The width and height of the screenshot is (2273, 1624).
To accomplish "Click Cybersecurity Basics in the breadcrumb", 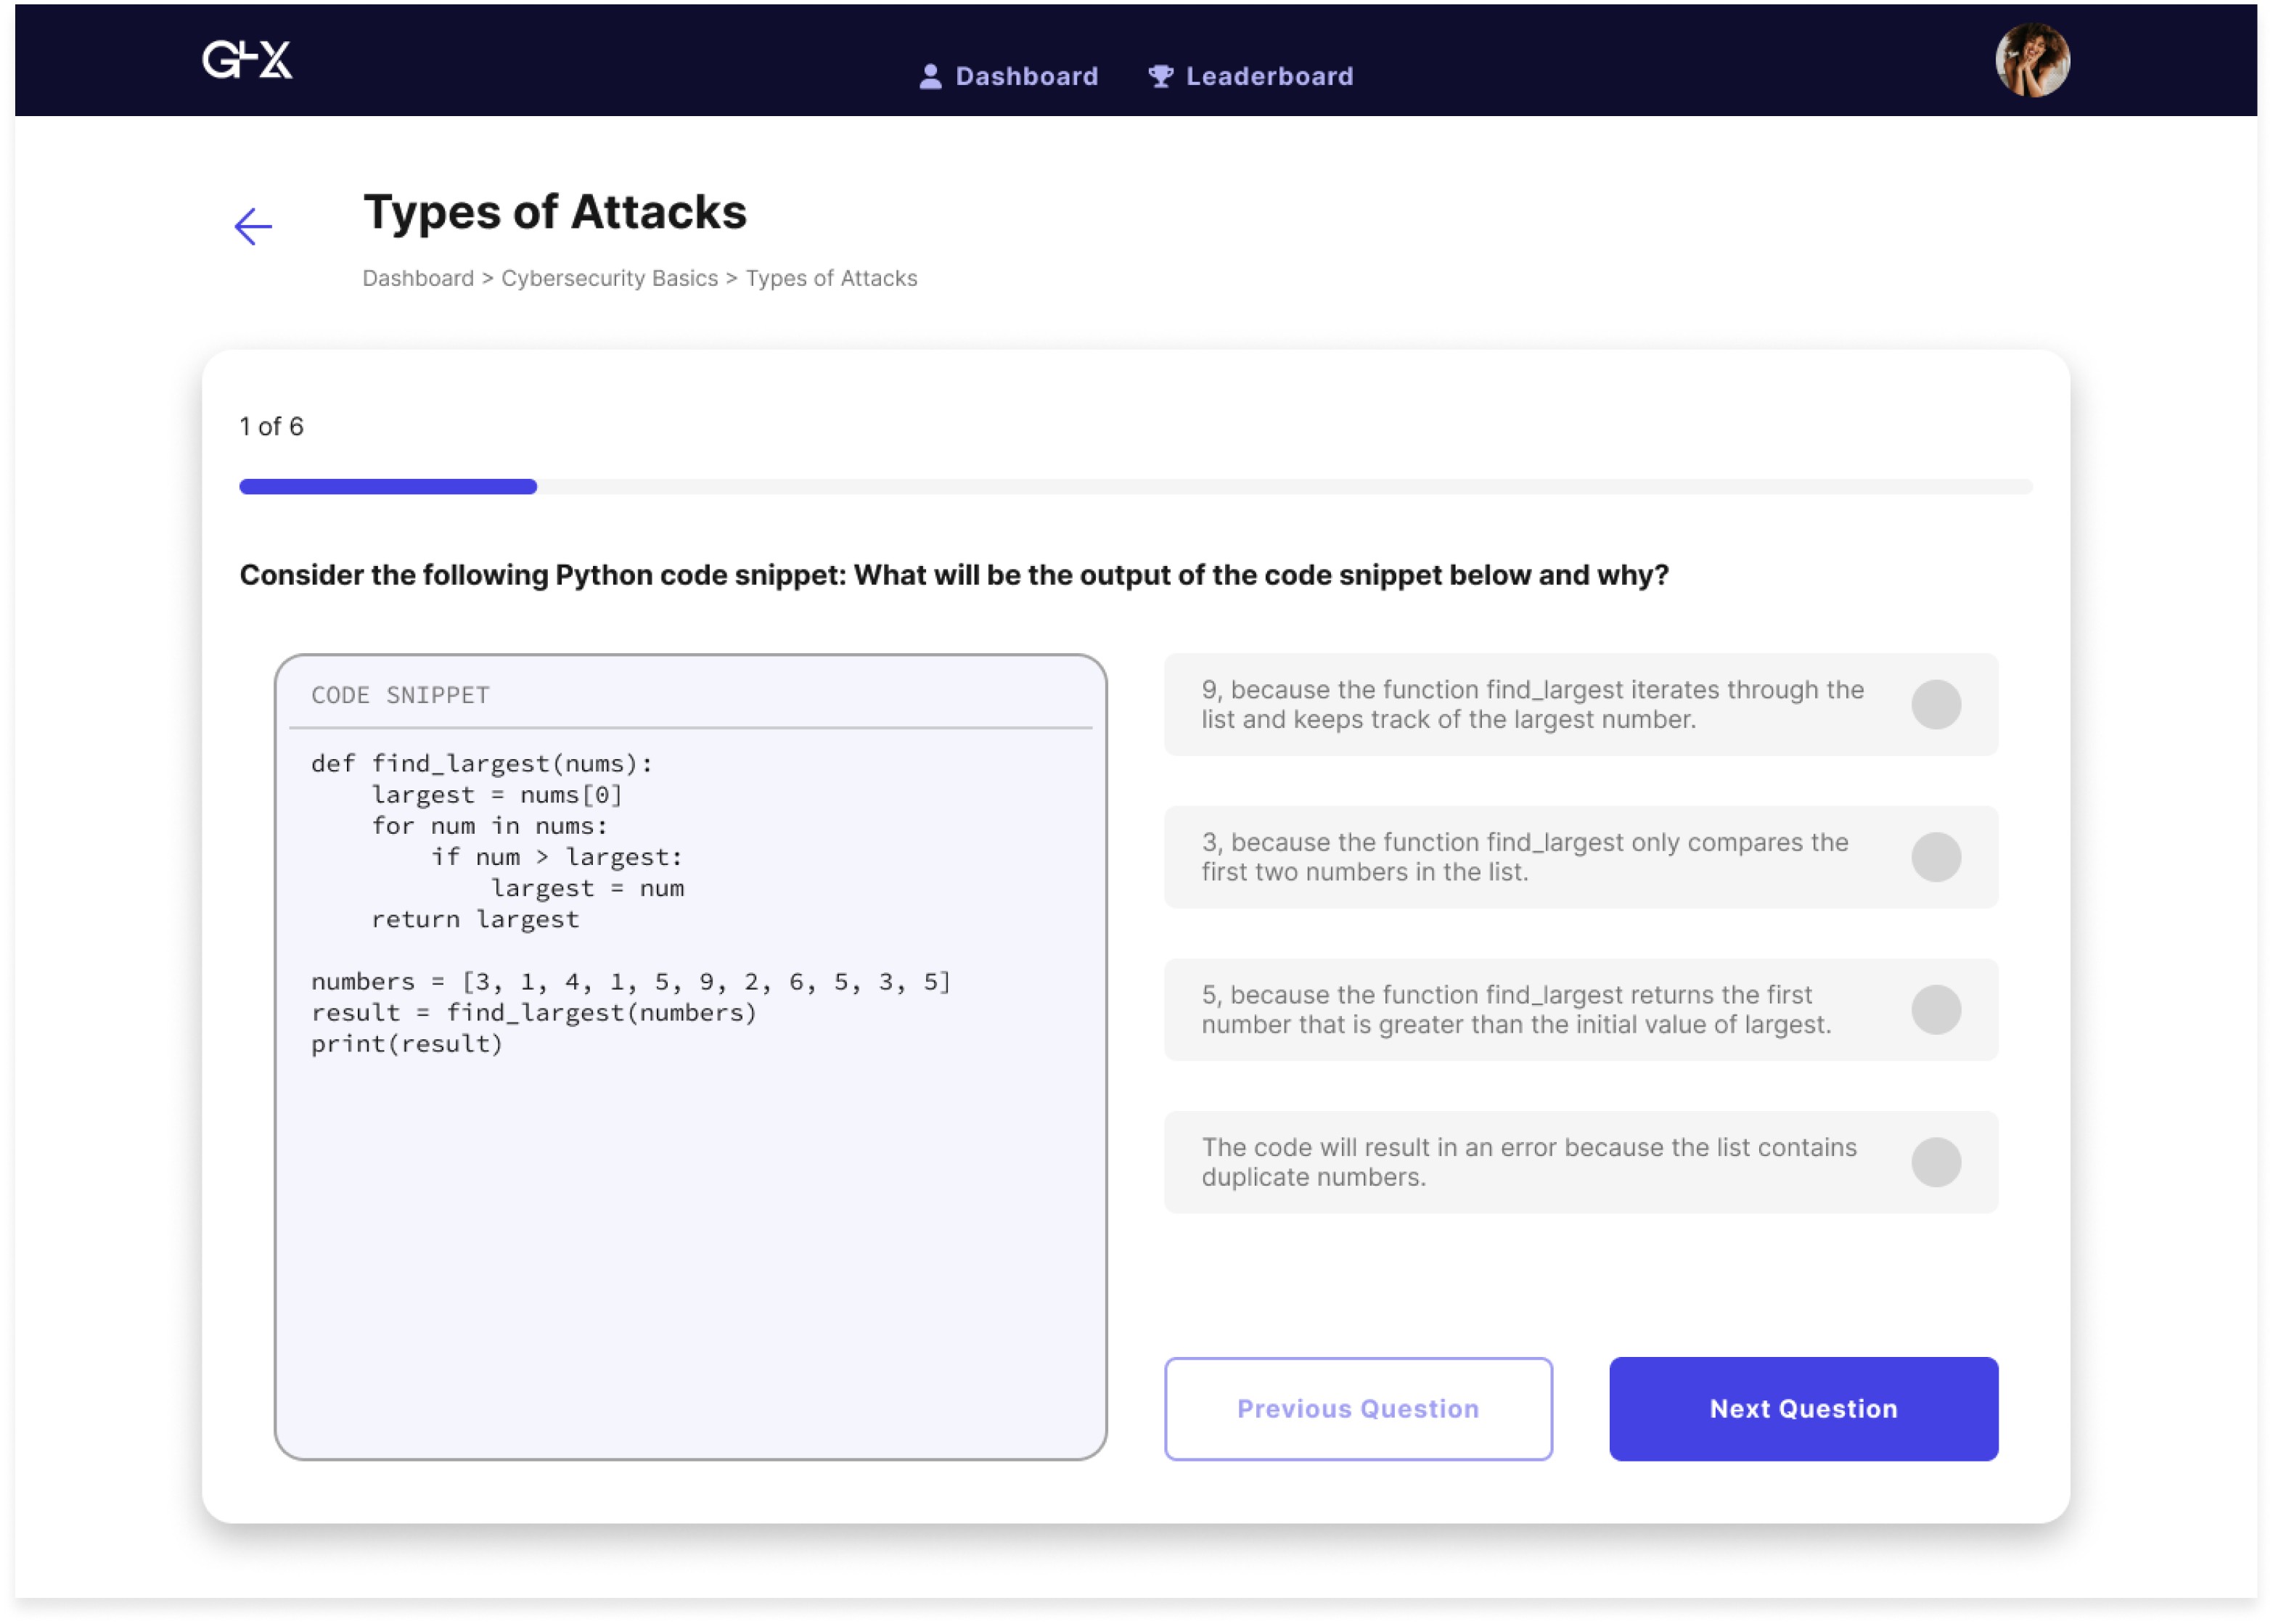I will tap(609, 279).
